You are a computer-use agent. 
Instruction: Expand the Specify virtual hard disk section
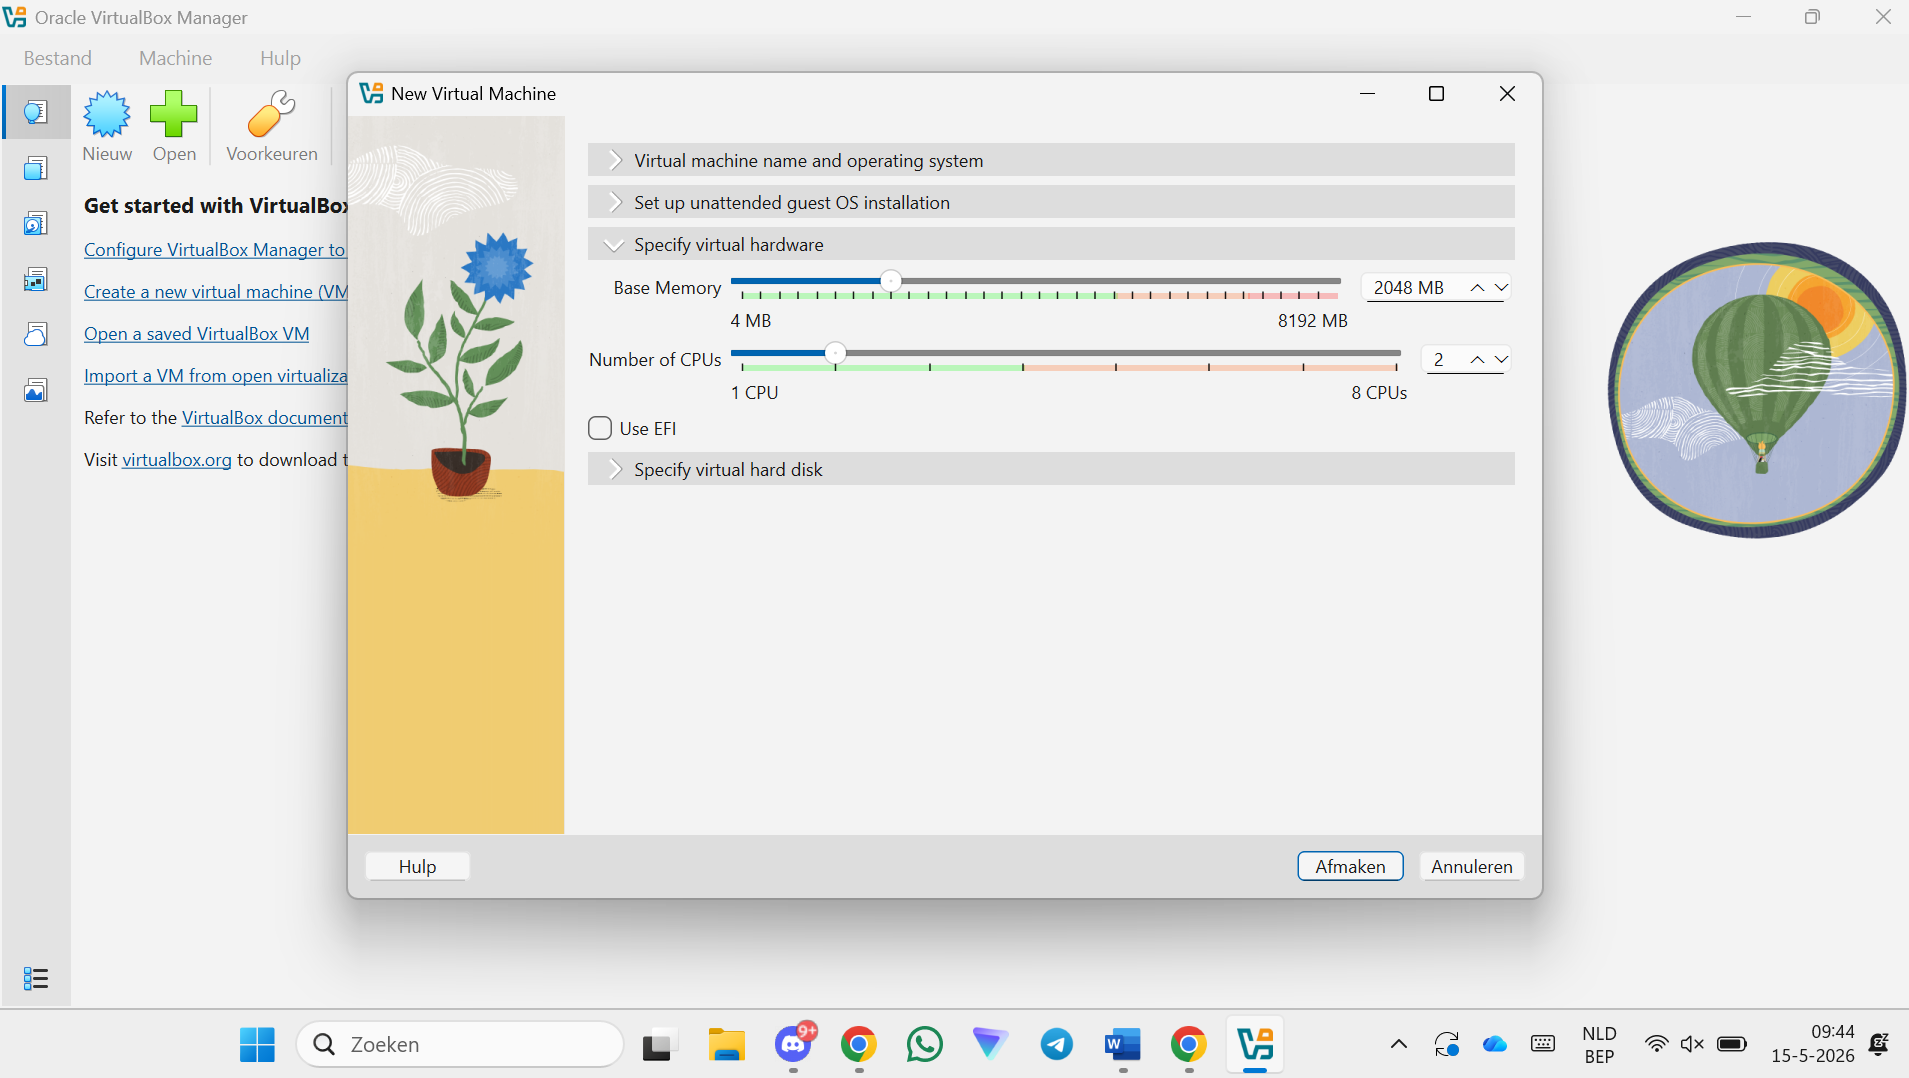(x=1051, y=469)
